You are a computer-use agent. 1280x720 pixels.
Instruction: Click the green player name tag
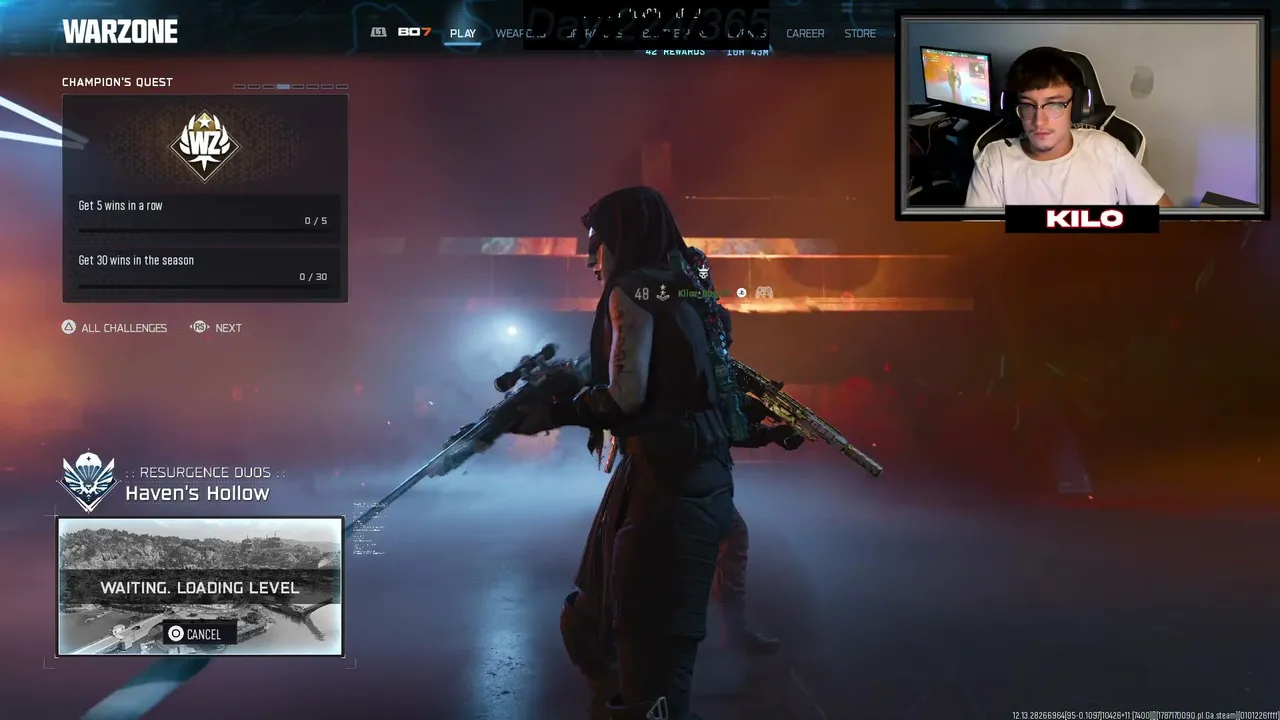704,293
